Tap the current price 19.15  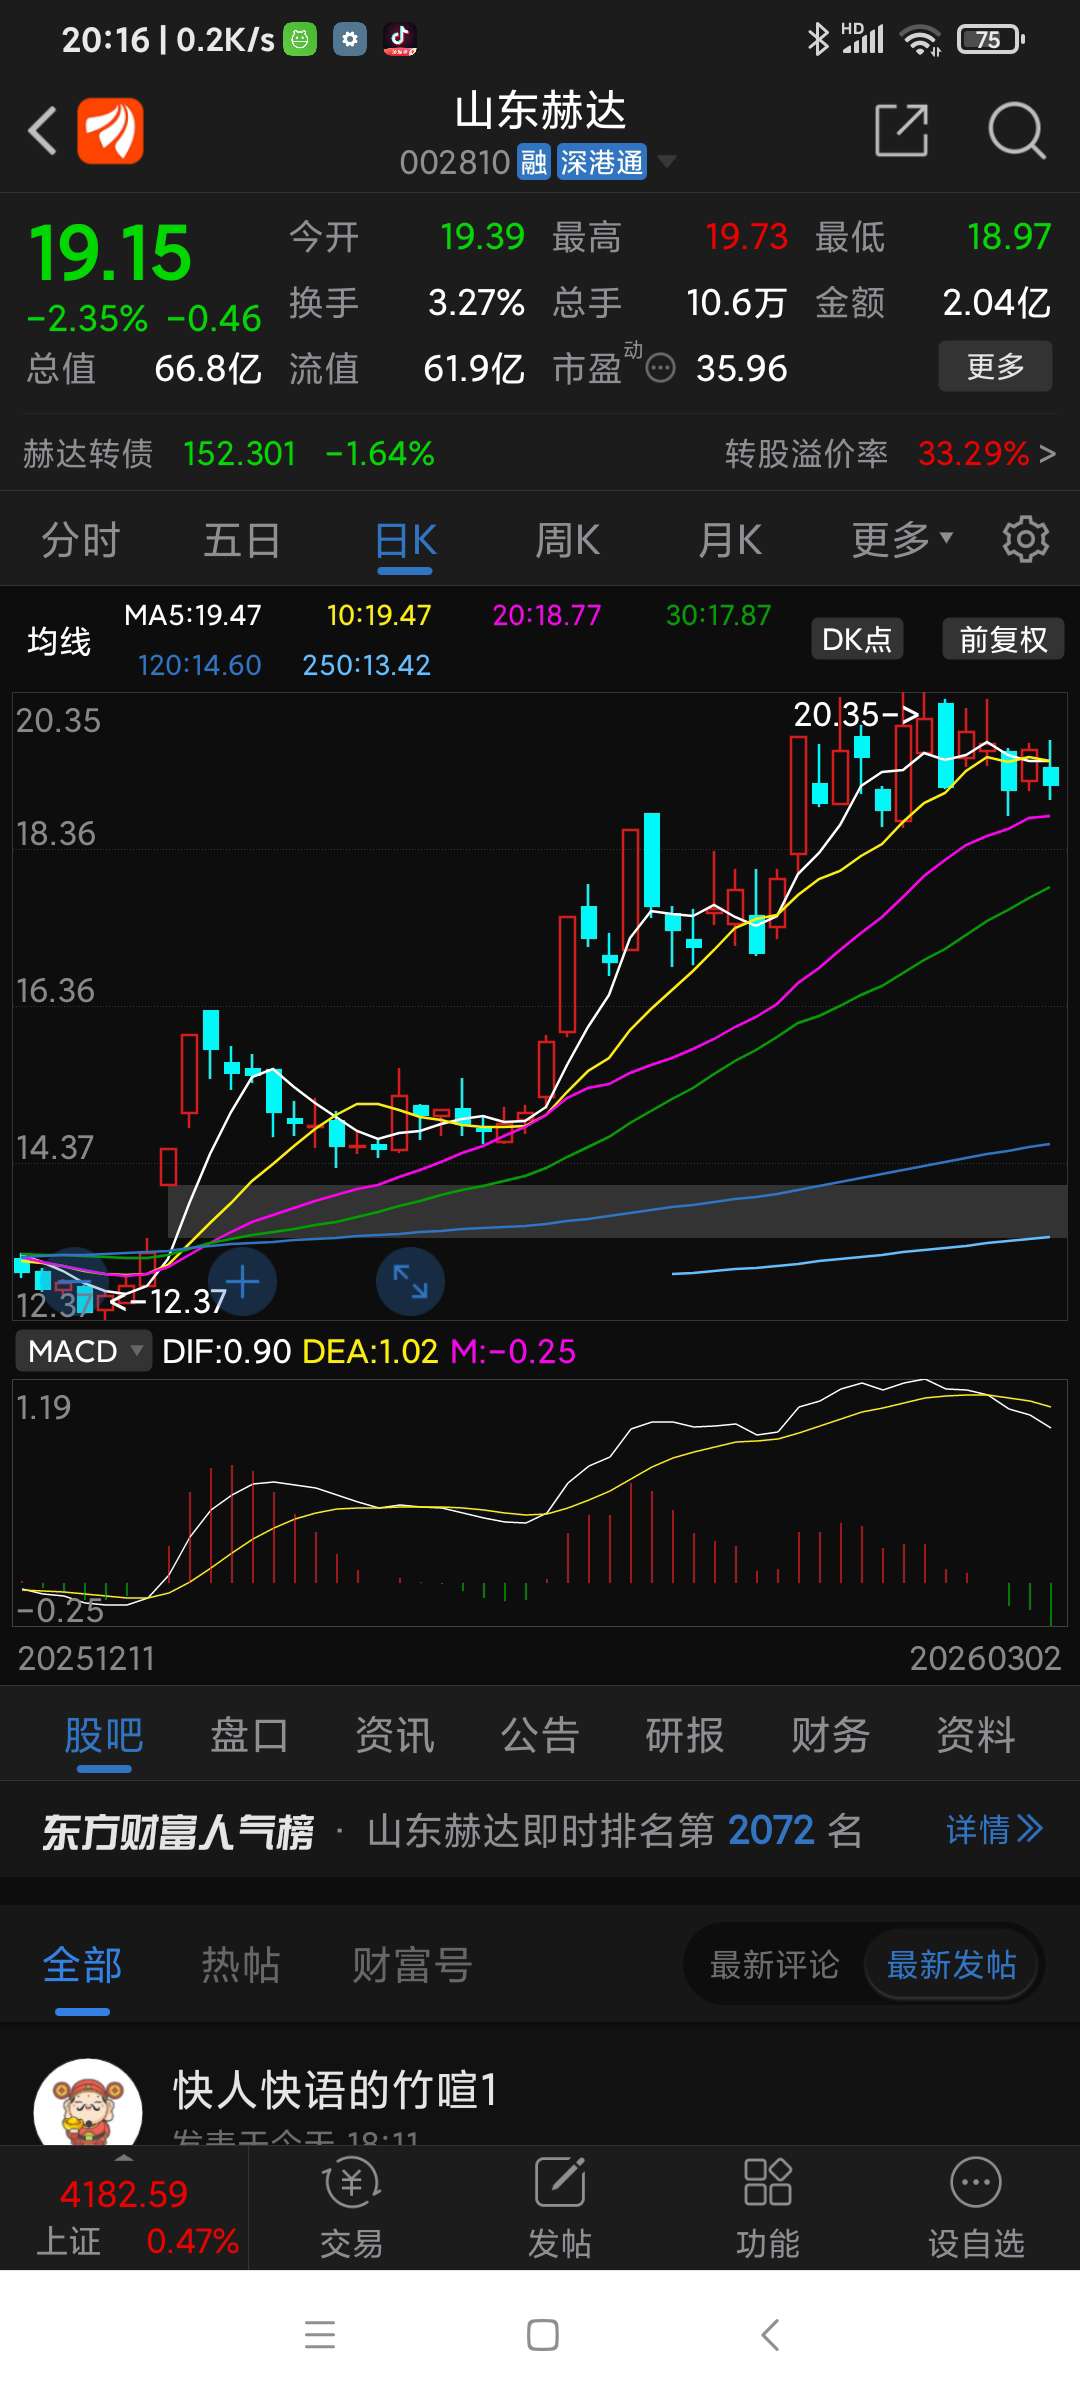(110, 253)
